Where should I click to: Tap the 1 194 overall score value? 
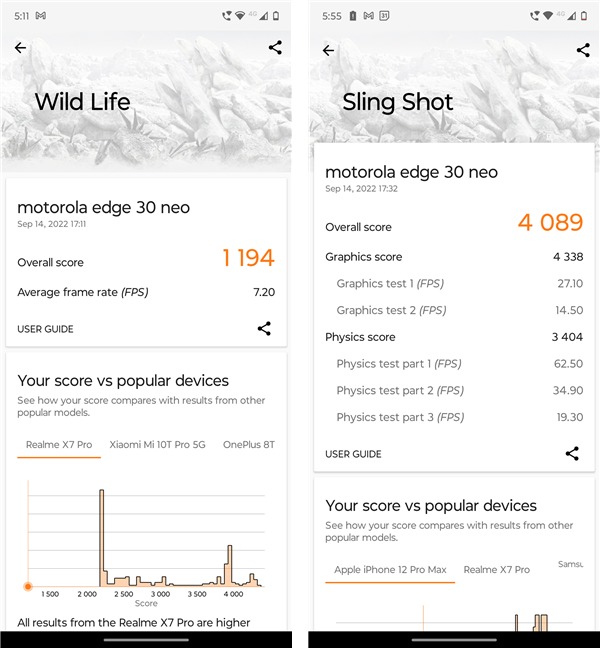pyautogui.click(x=248, y=258)
